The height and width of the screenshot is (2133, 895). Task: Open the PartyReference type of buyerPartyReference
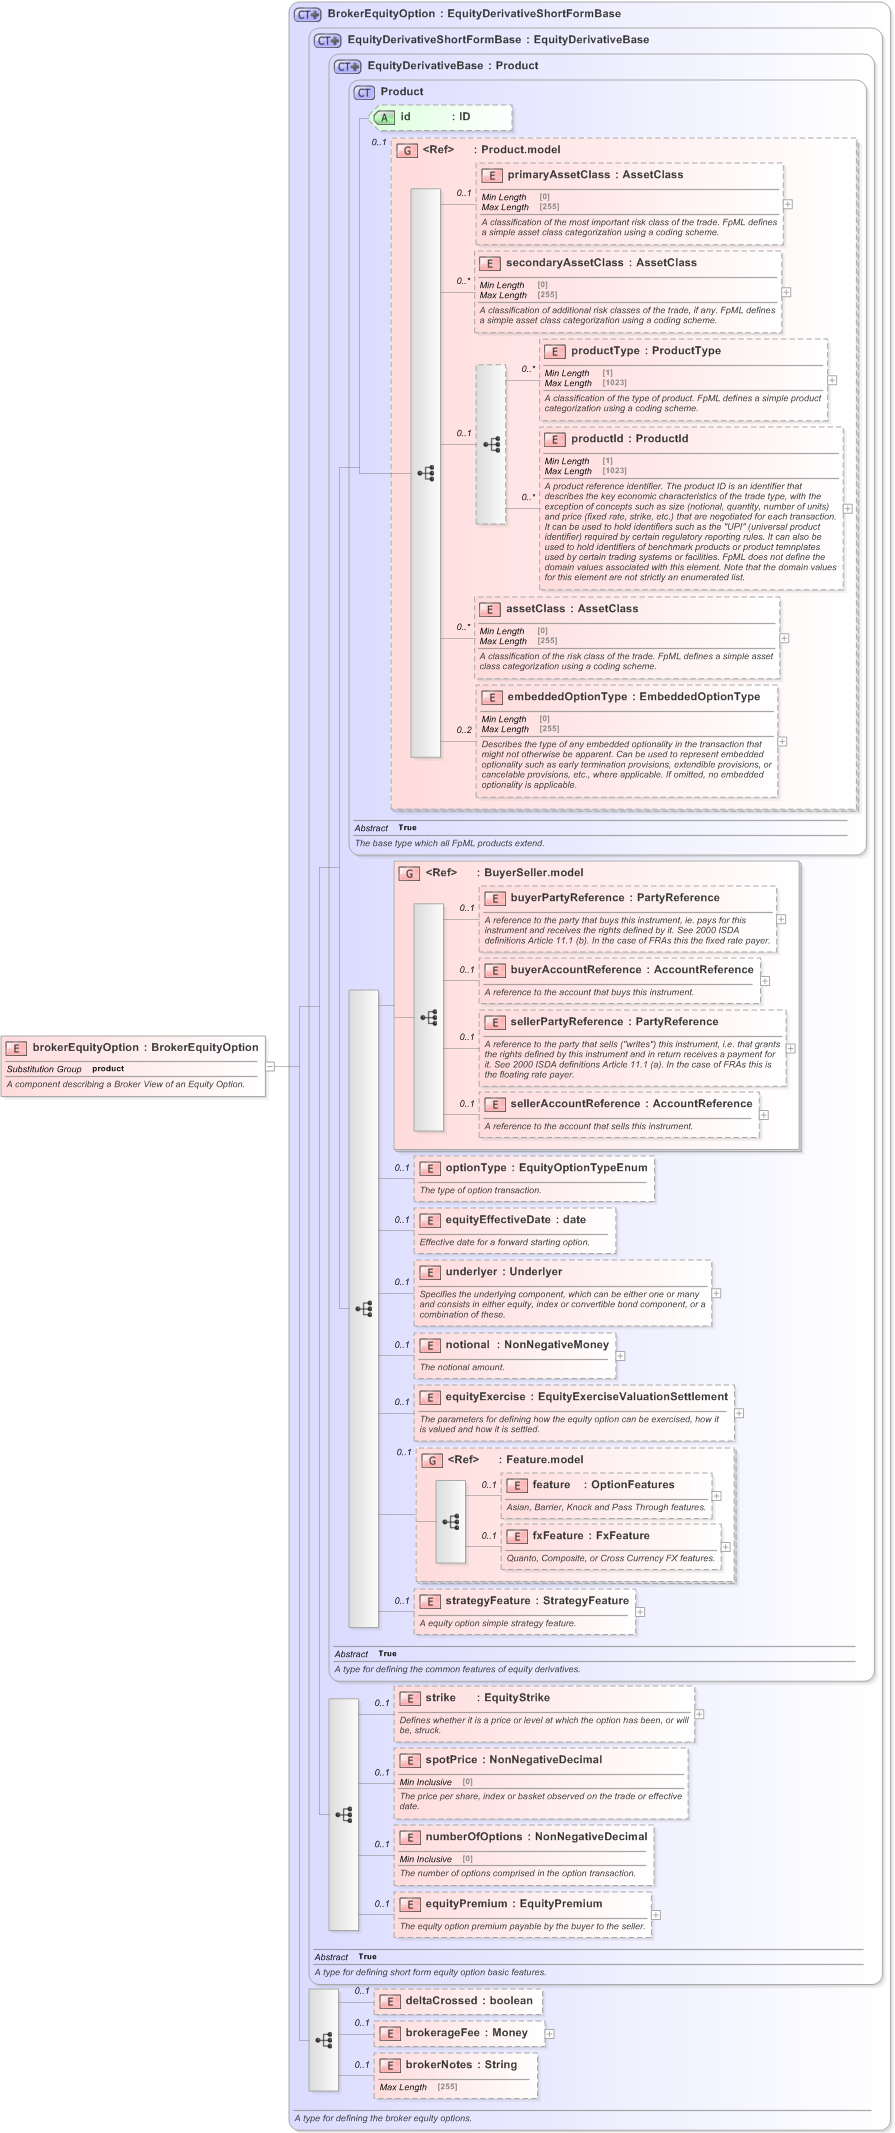click(678, 898)
